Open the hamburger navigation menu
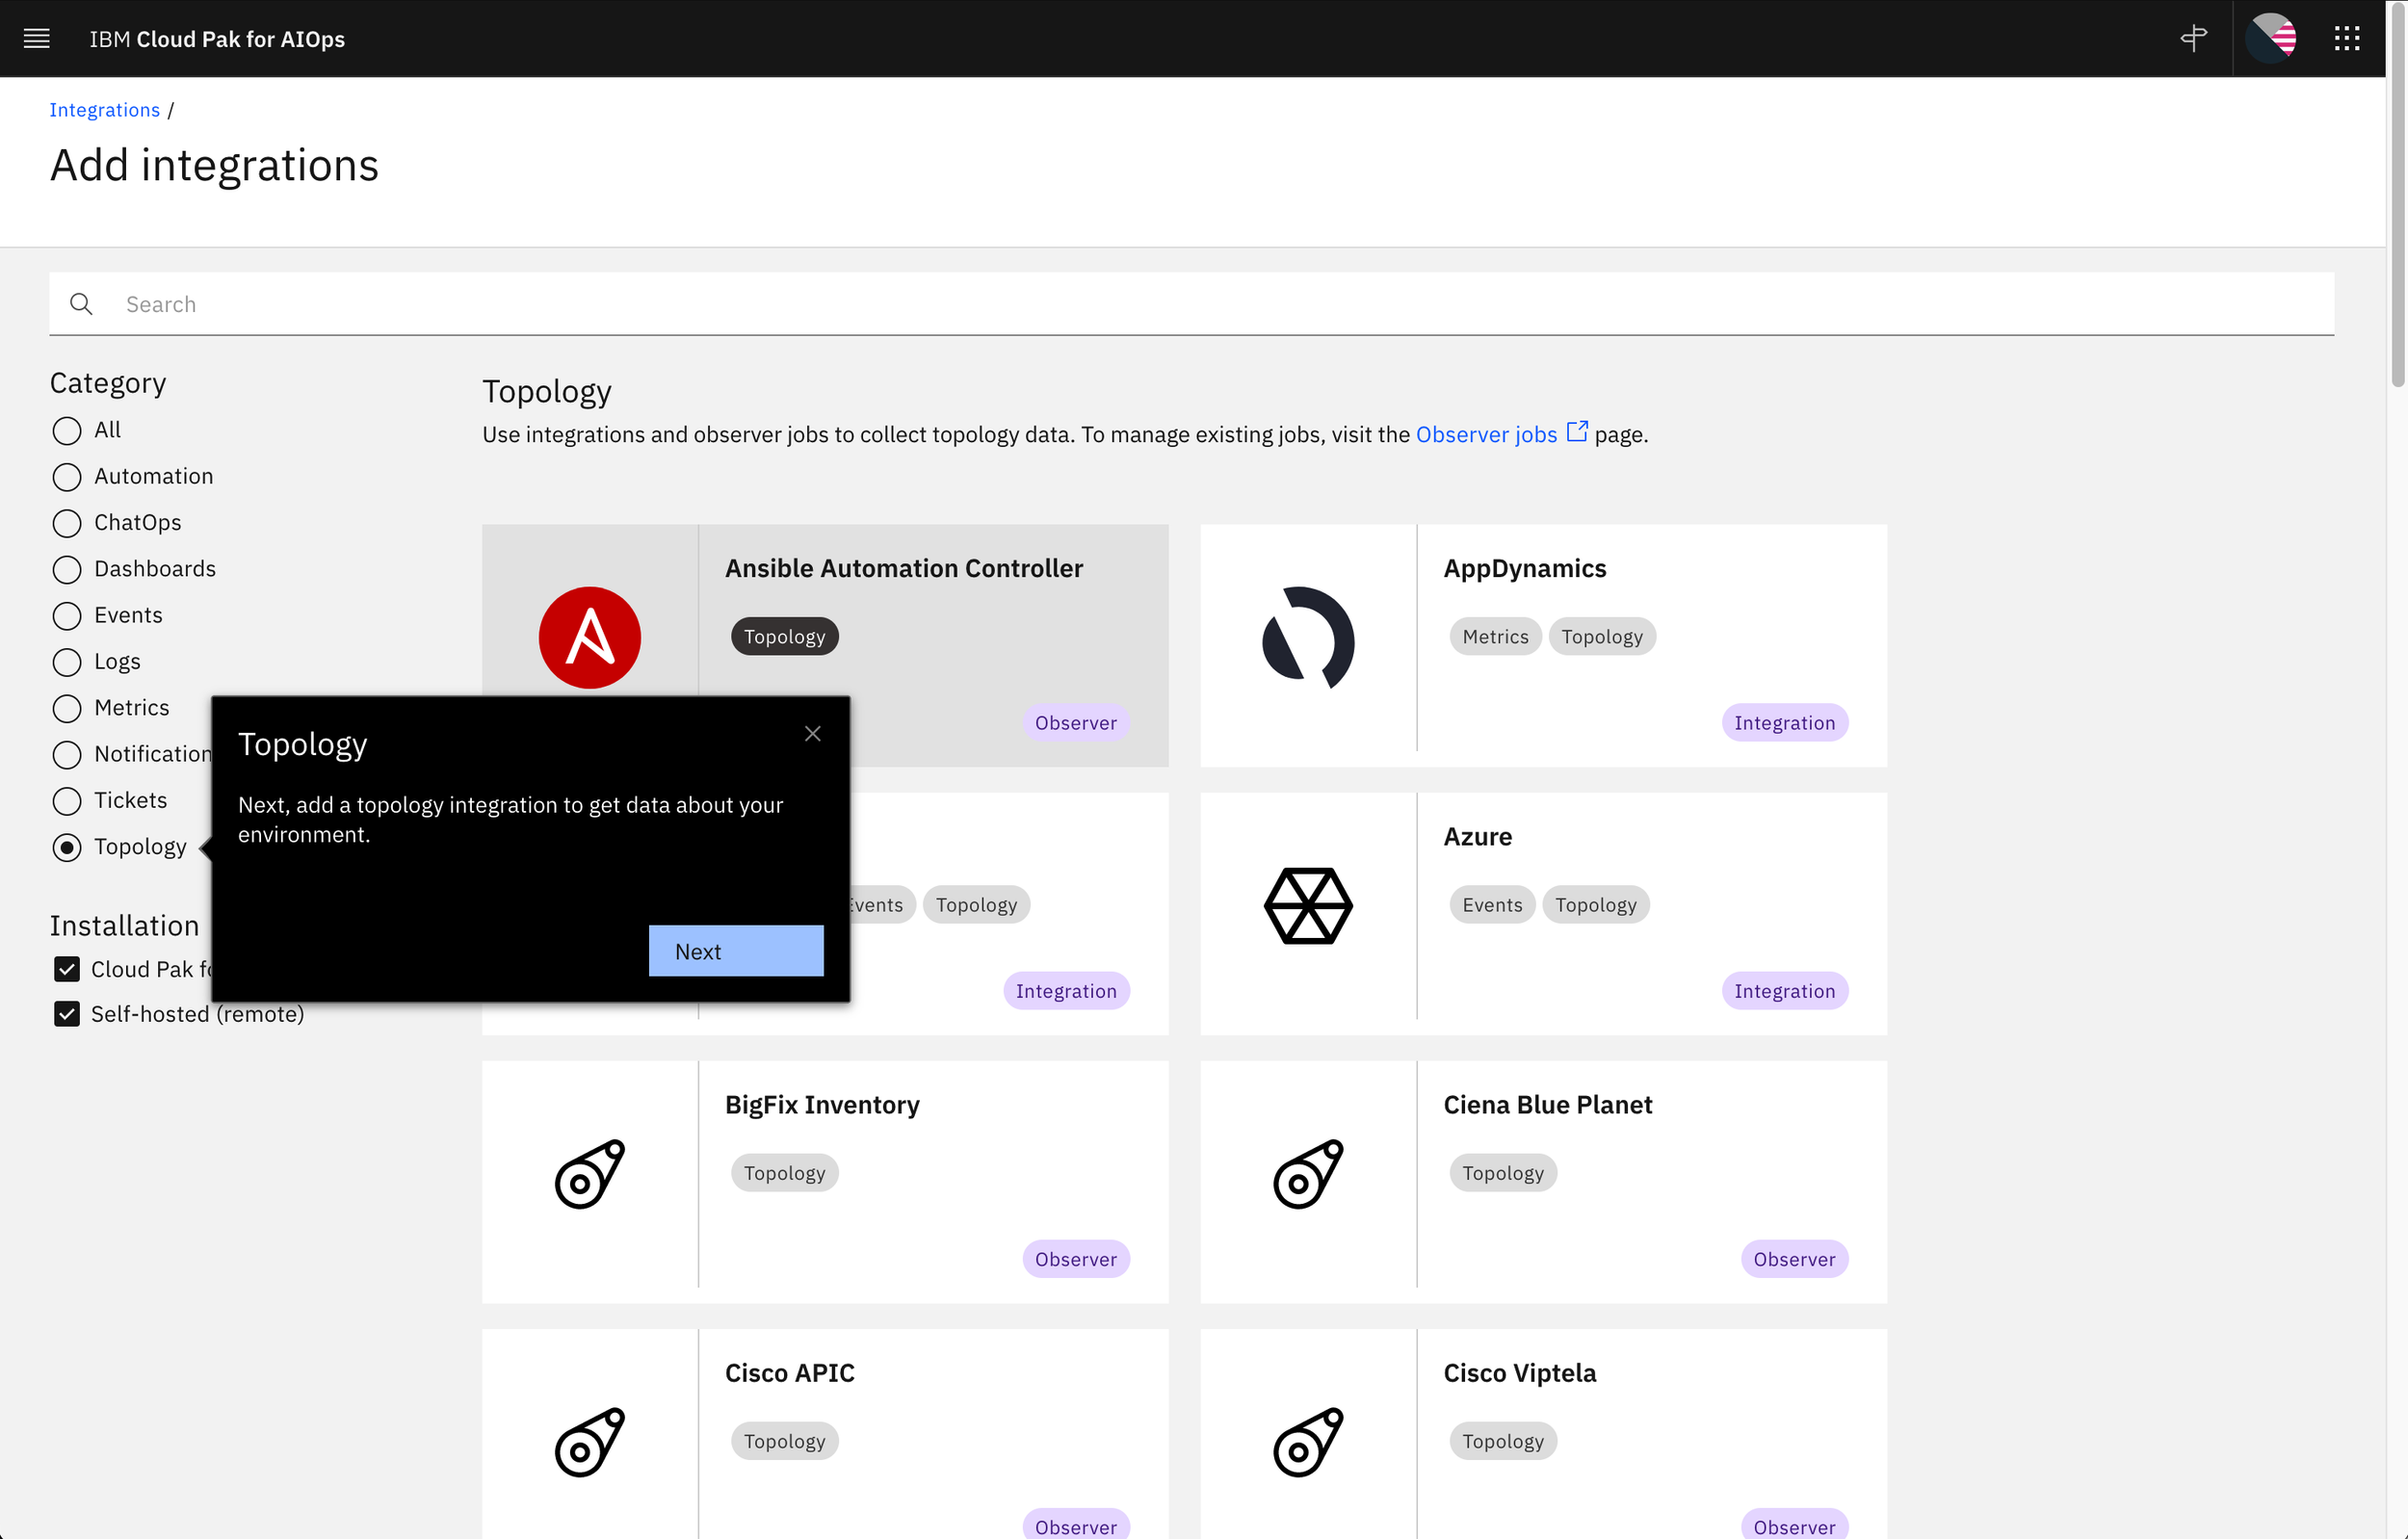2408x1539 pixels. coord(37,39)
